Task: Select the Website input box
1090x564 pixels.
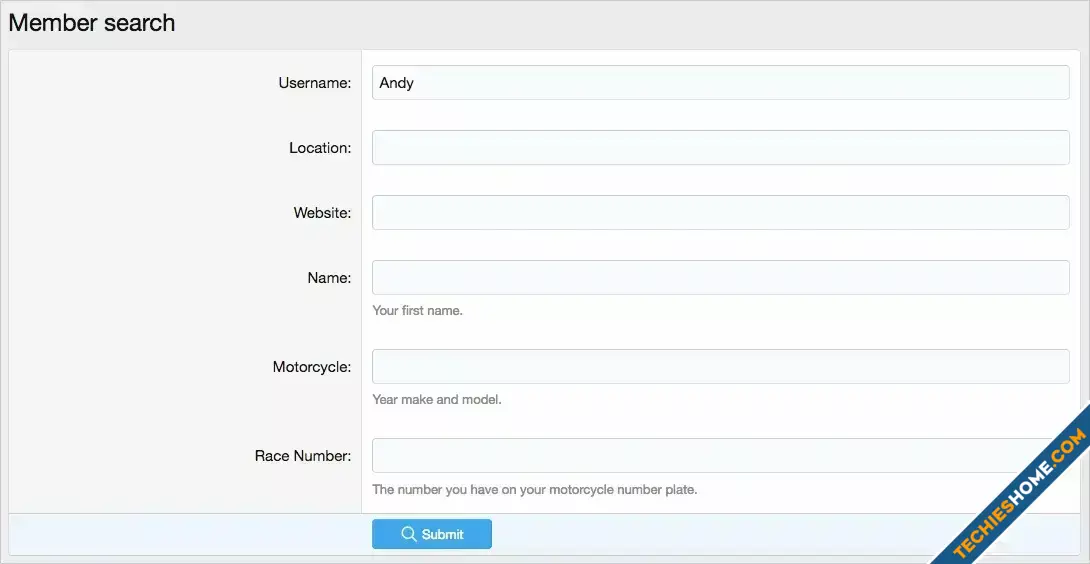Action: (720, 213)
